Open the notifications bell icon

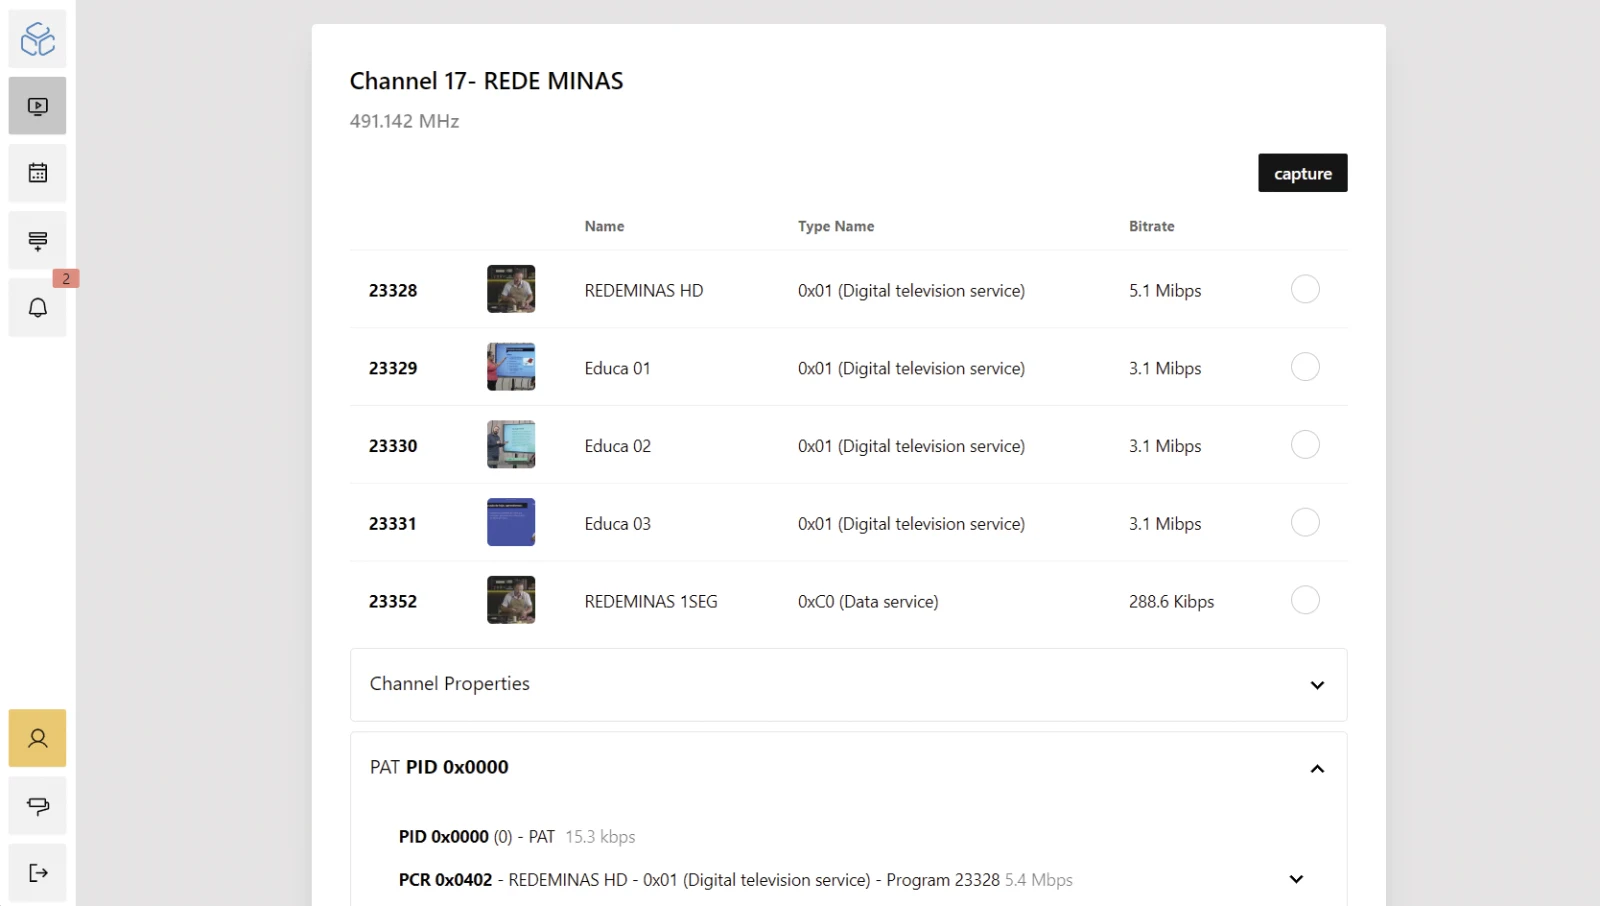pos(38,308)
